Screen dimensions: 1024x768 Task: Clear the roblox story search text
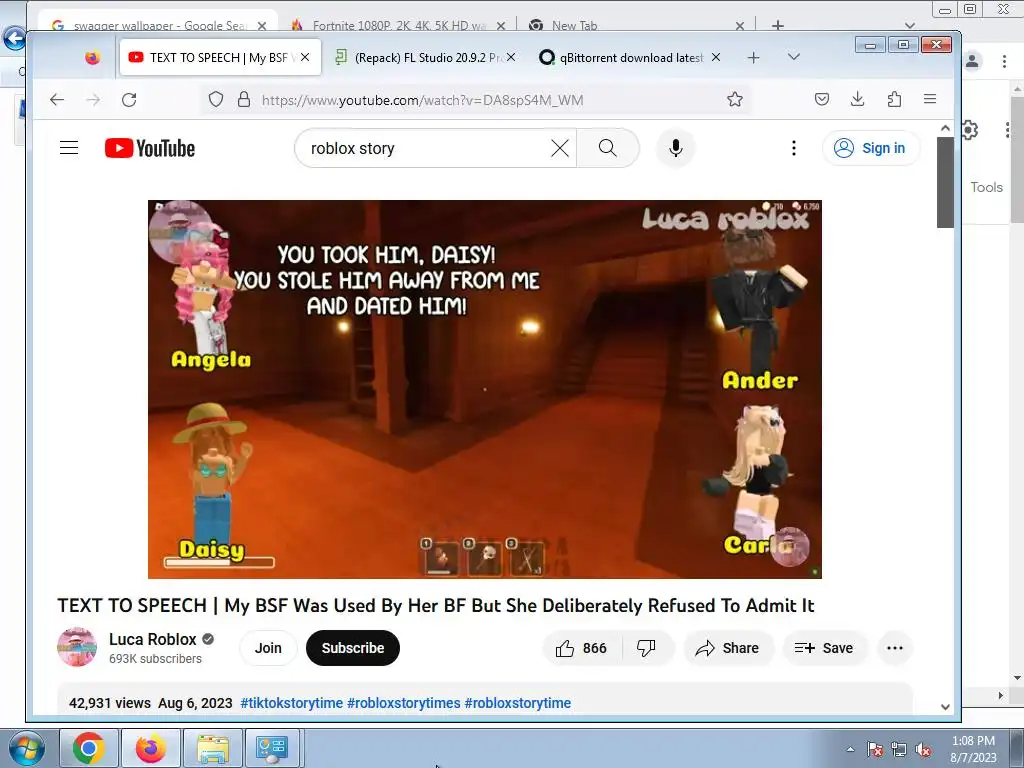click(560, 148)
